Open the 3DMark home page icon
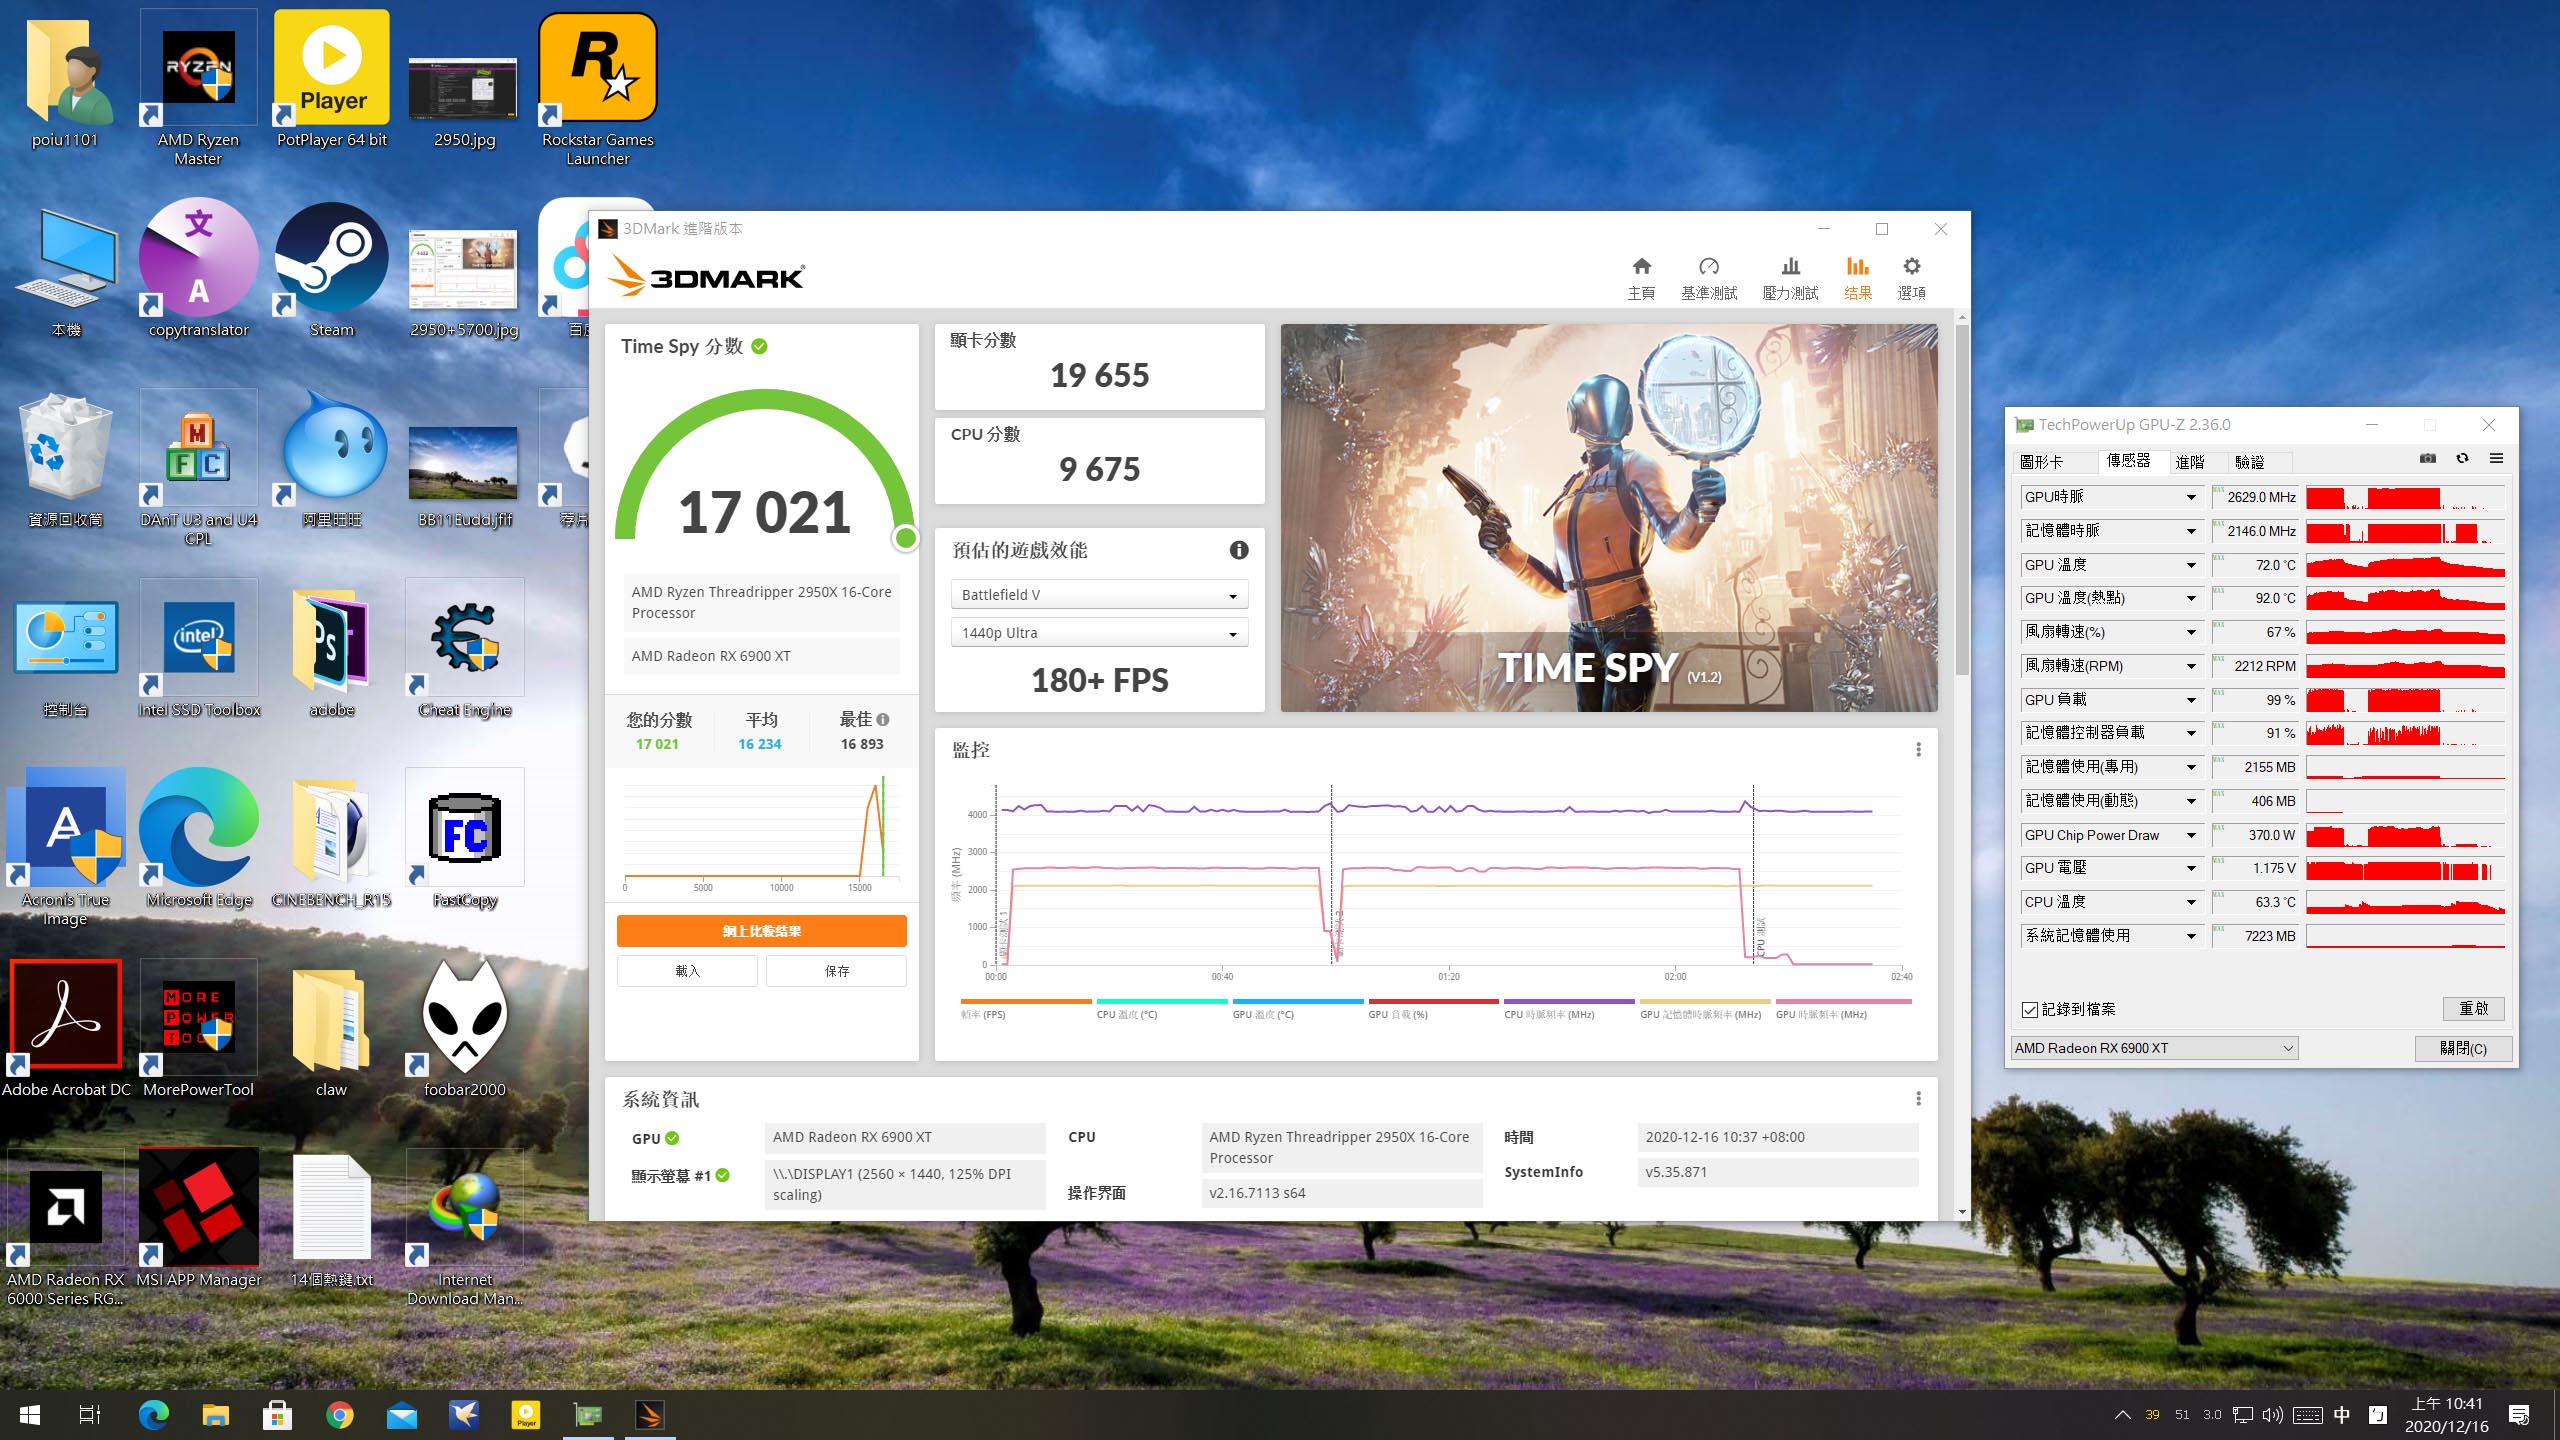Viewport: 2560px width, 1440px height. (x=1641, y=277)
